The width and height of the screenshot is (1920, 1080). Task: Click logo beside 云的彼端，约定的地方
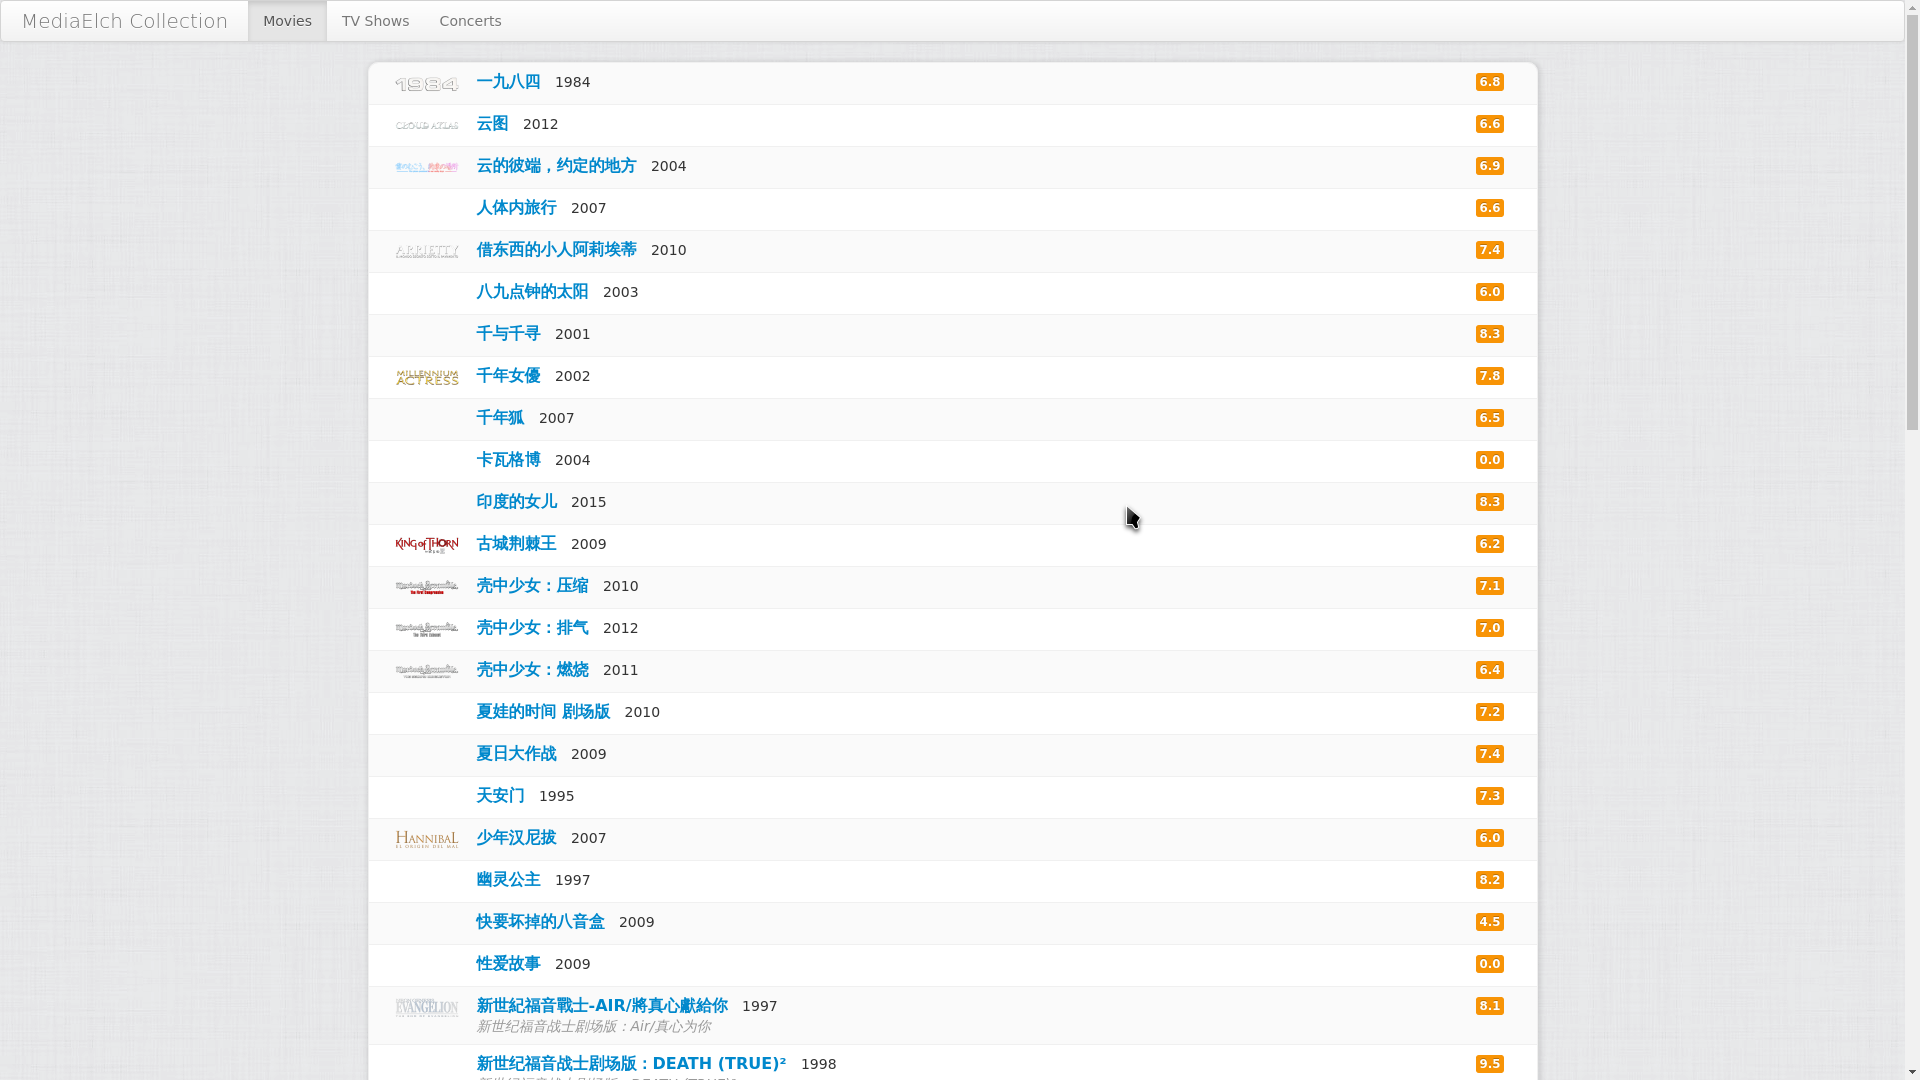click(x=426, y=167)
